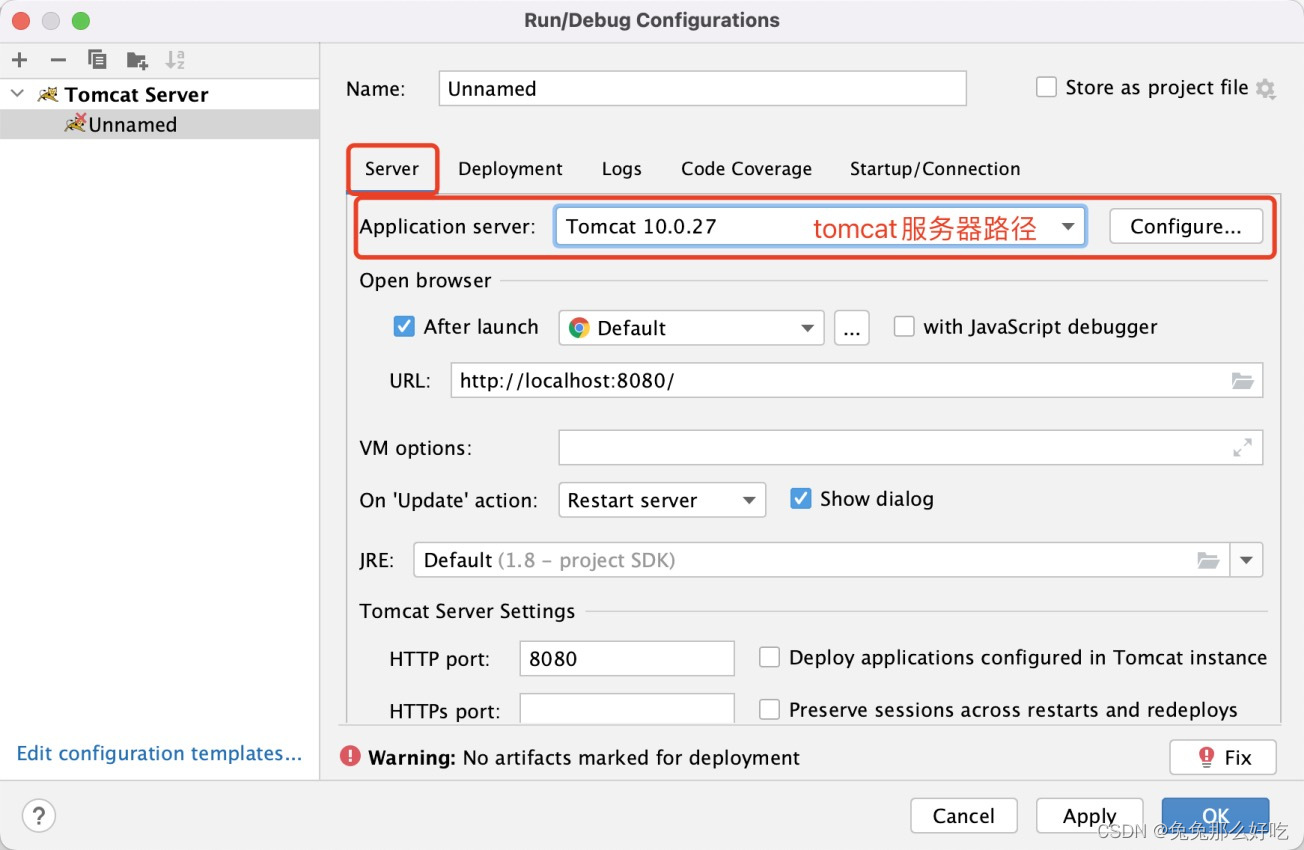The width and height of the screenshot is (1304, 850).
Task: Collapse the Tomcat Server tree node
Action: coord(17,94)
